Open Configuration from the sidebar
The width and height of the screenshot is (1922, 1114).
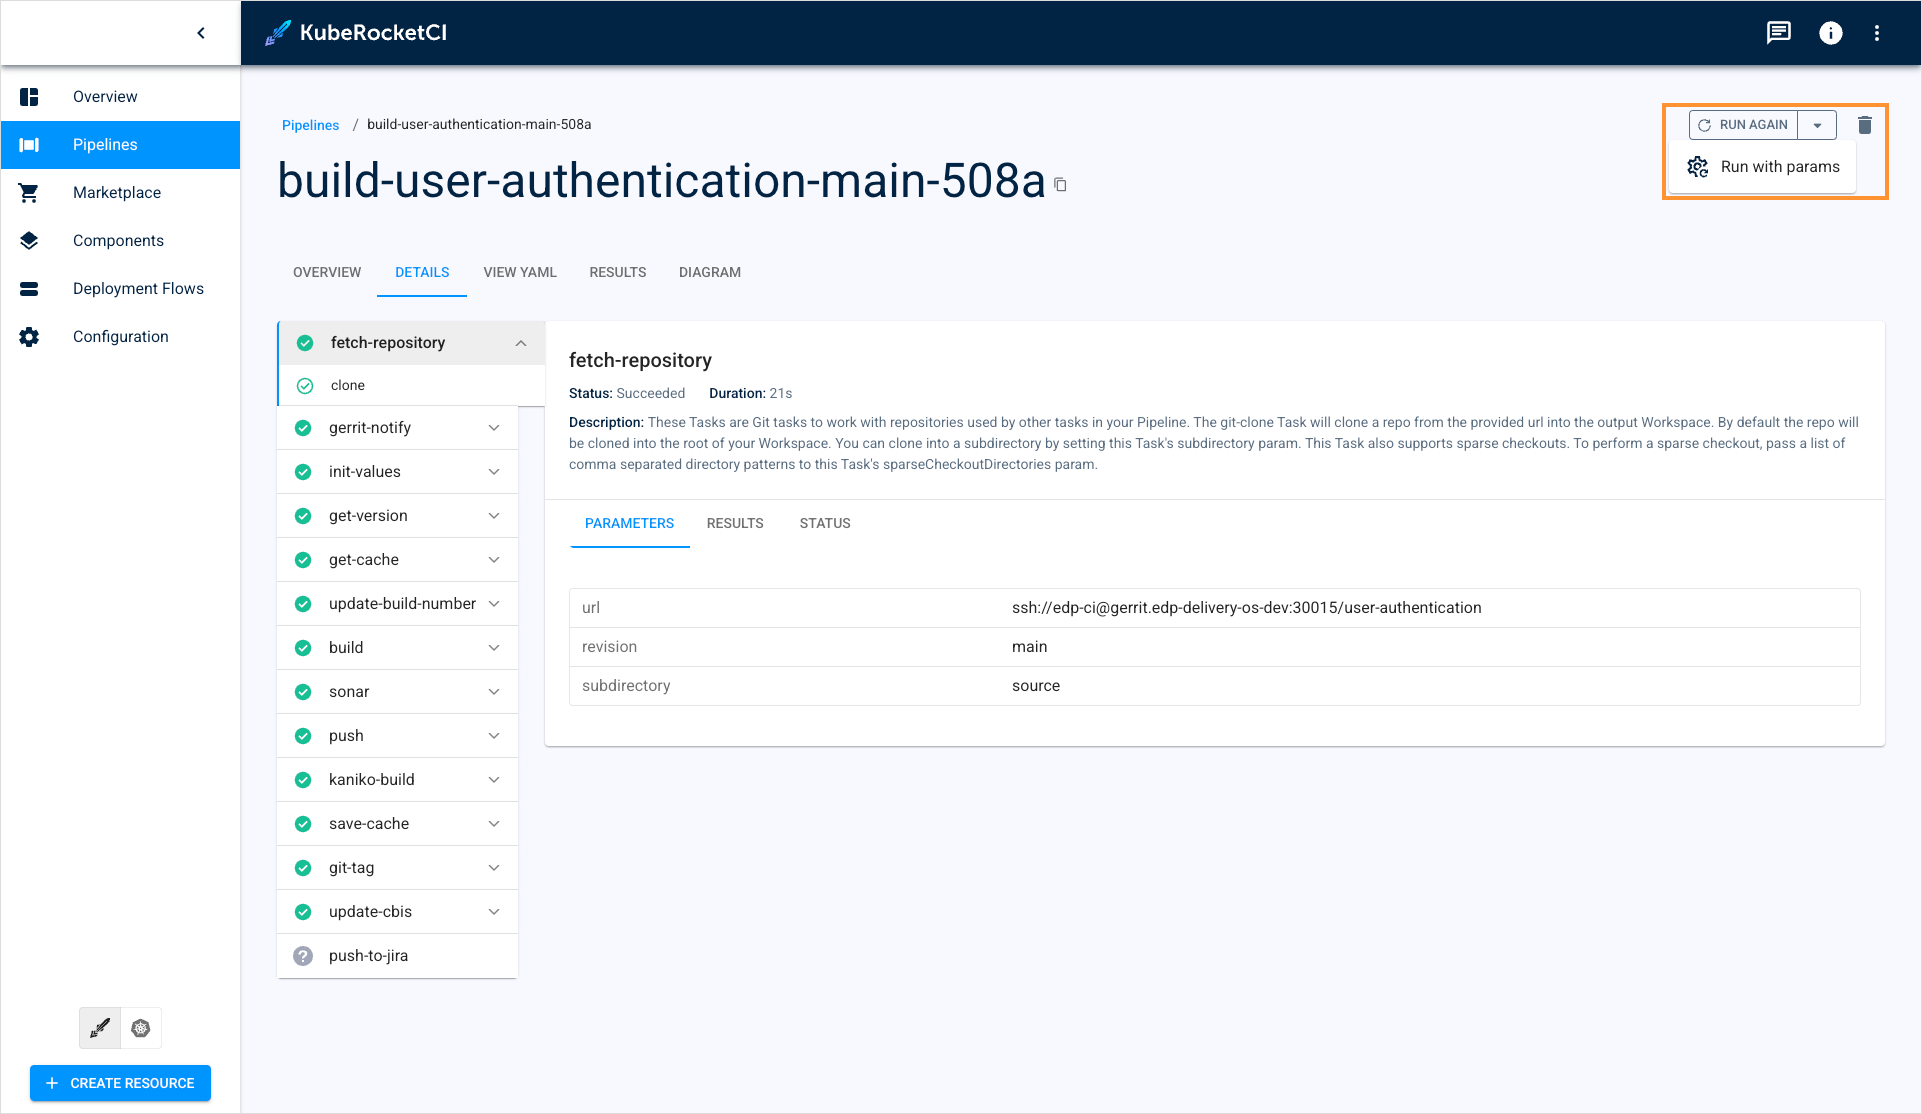pyautogui.click(x=120, y=337)
